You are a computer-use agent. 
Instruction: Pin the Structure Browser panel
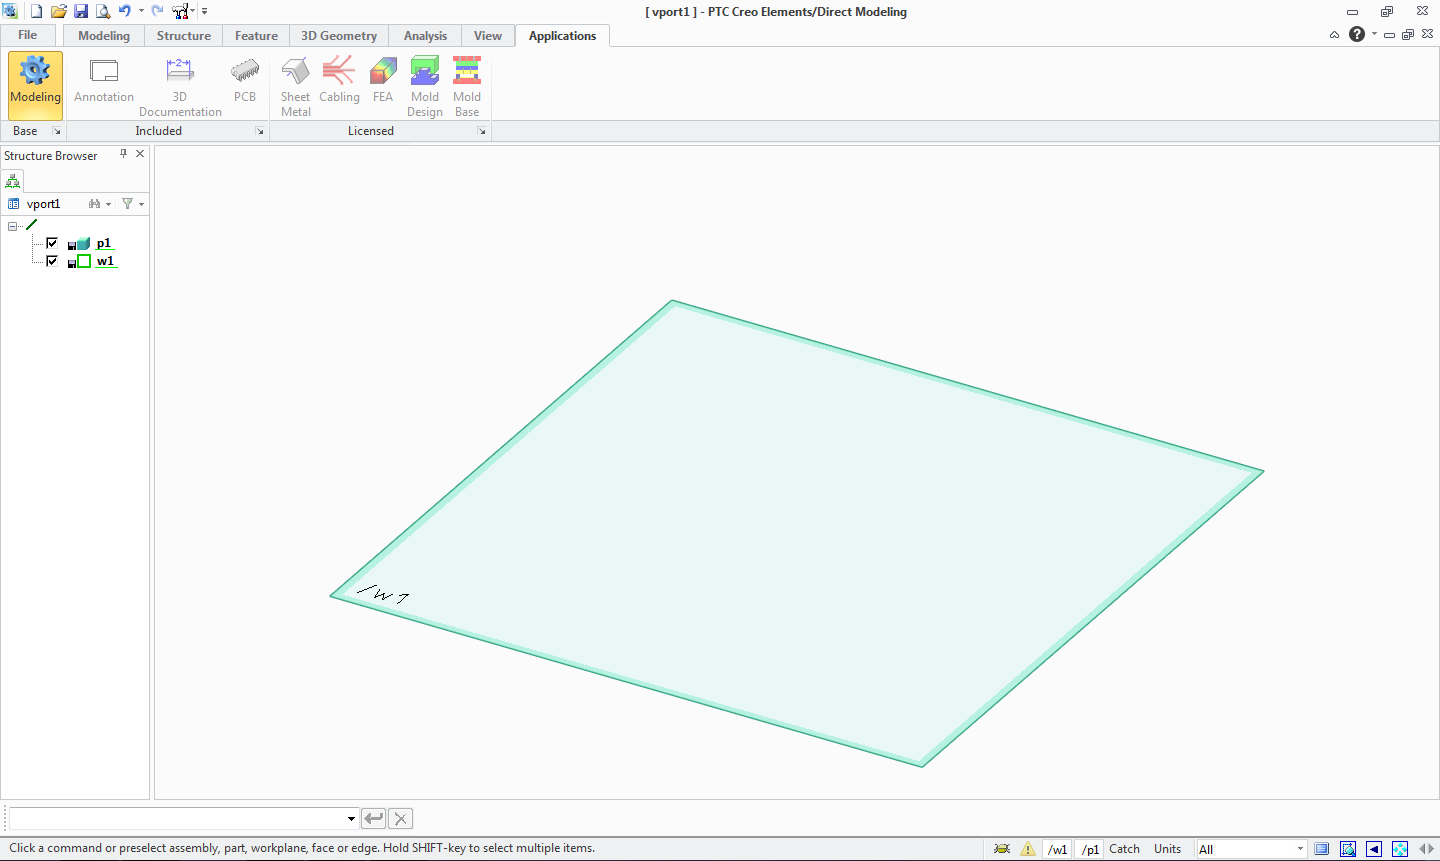(x=124, y=154)
